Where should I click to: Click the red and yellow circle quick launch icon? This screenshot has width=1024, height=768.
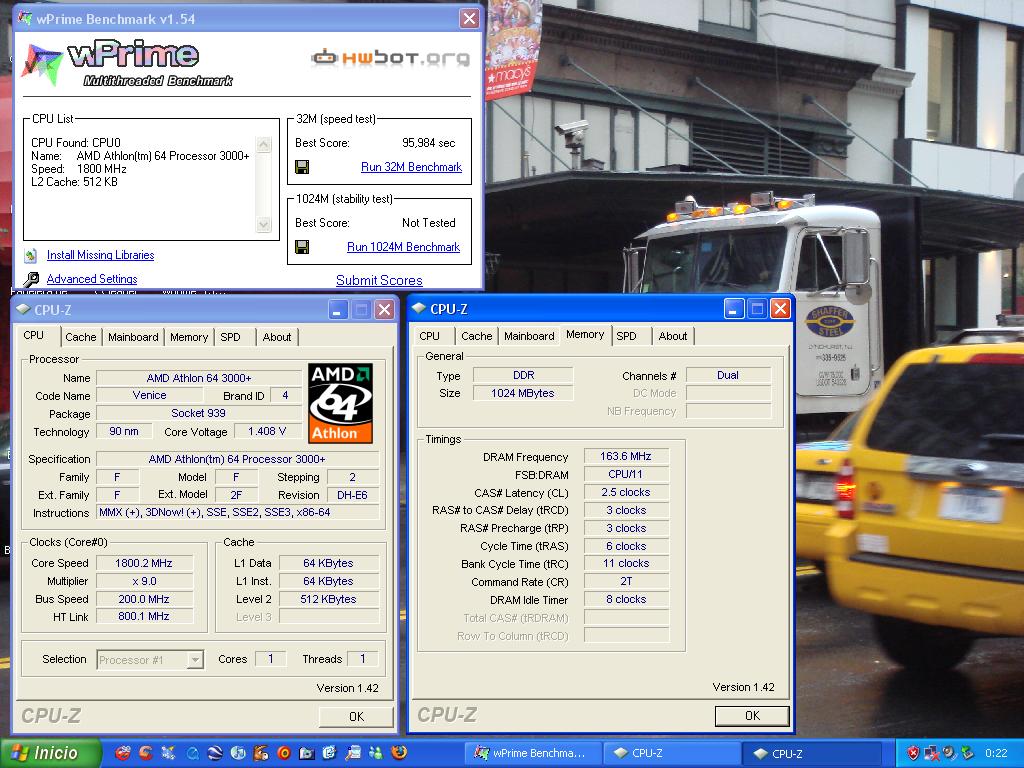coord(284,753)
